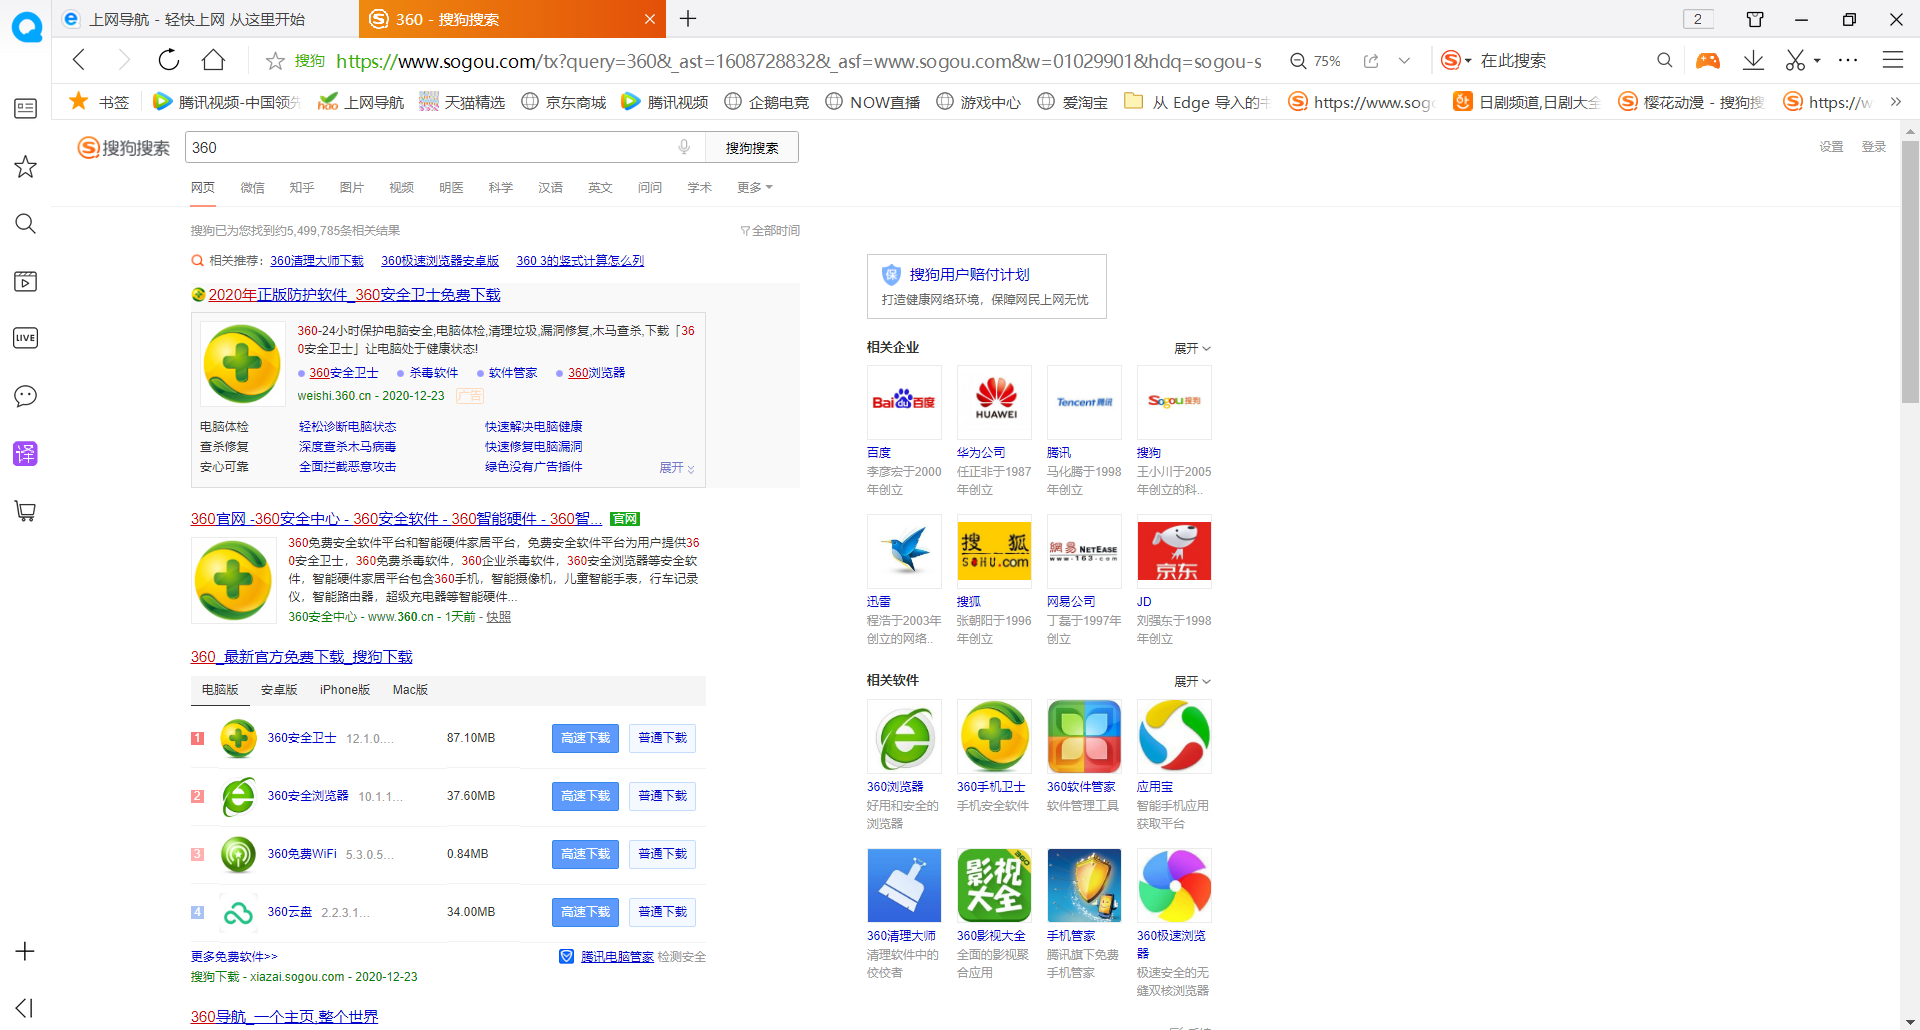Click 高速下载 for 360免费WiFi
Image resolution: width=1920 pixels, height=1030 pixels.
tap(585, 854)
